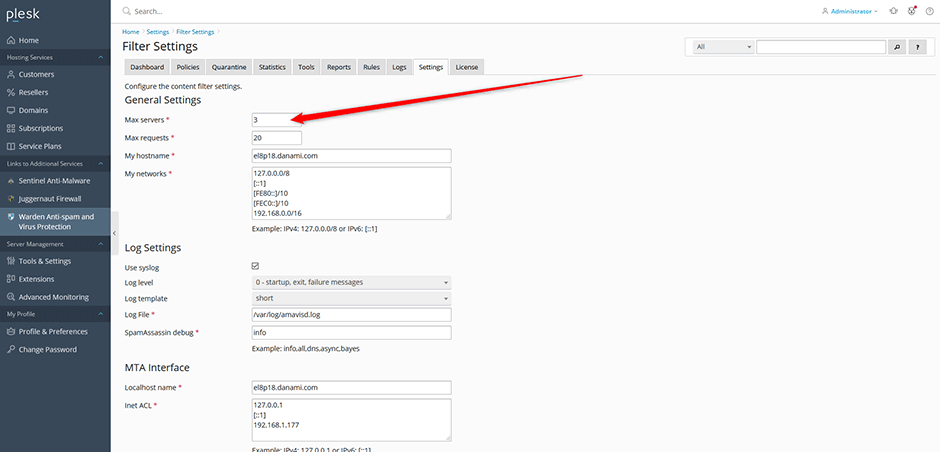Click the Profile & Preferences icon
Image resolution: width=940 pixels, height=452 pixels.
click(x=11, y=332)
